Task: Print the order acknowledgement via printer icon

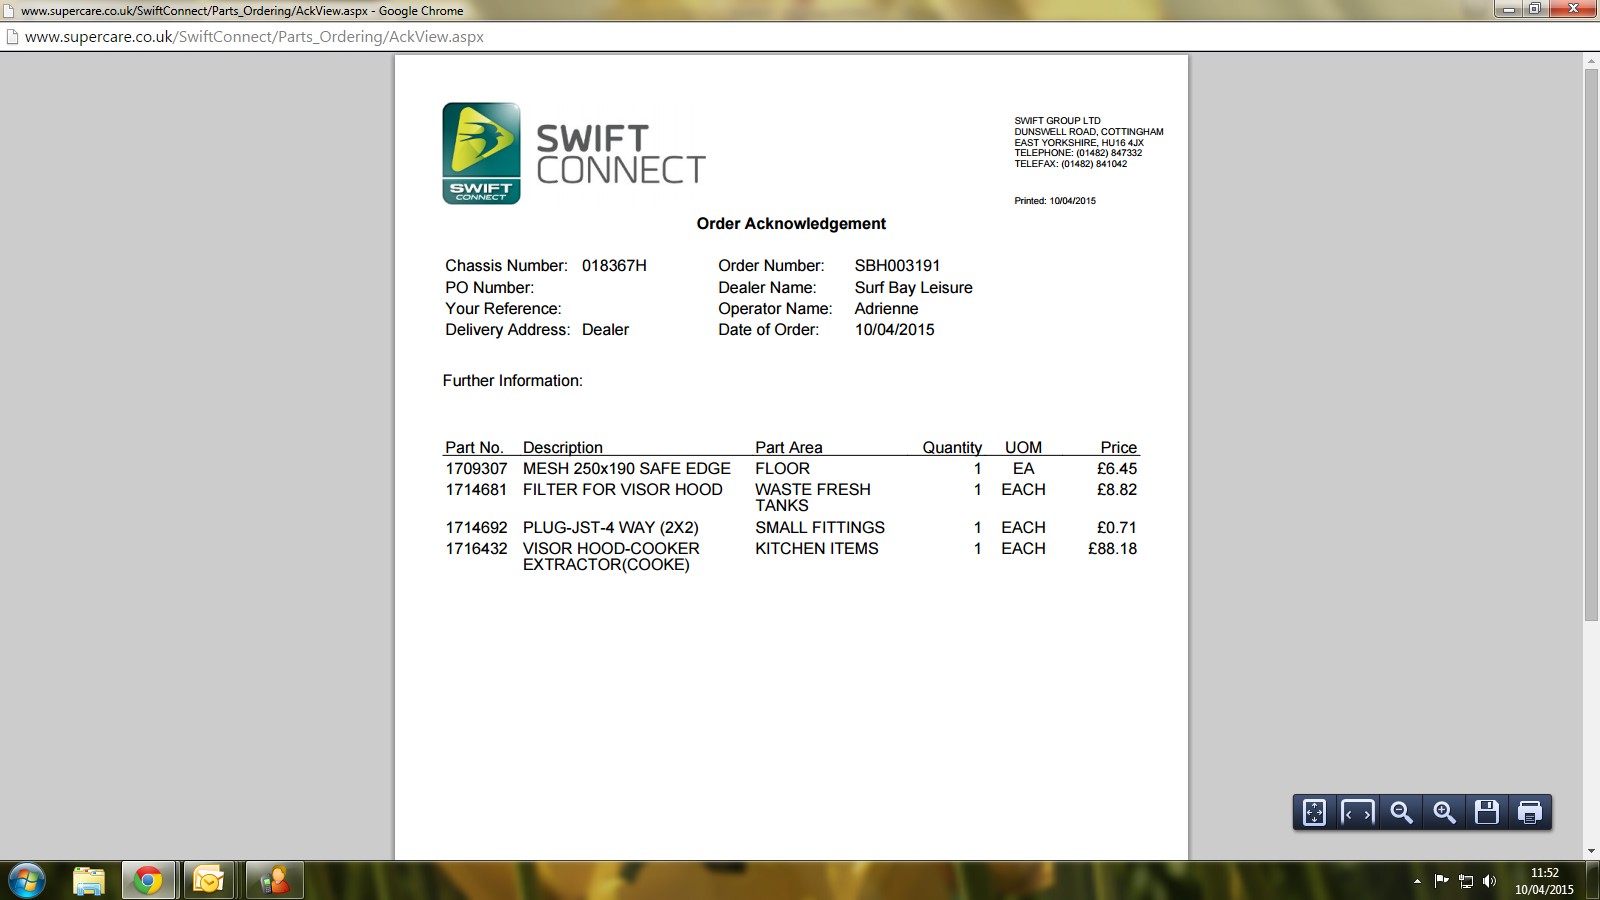Action: [x=1530, y=813]
